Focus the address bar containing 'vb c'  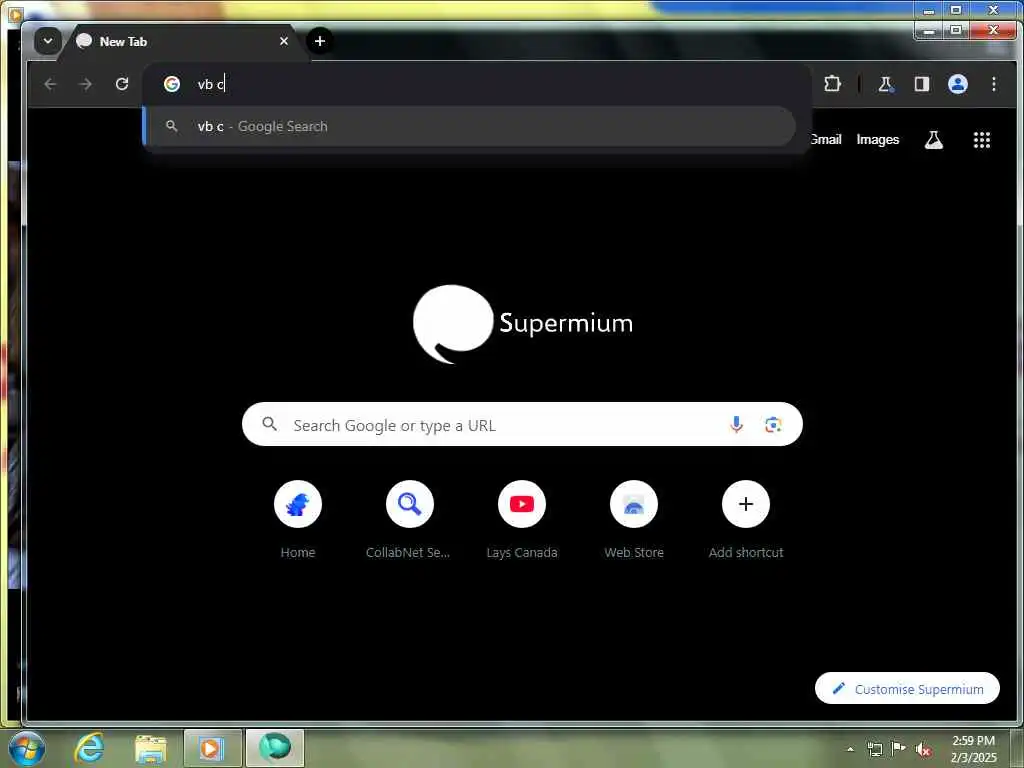(x=477, y=84)
